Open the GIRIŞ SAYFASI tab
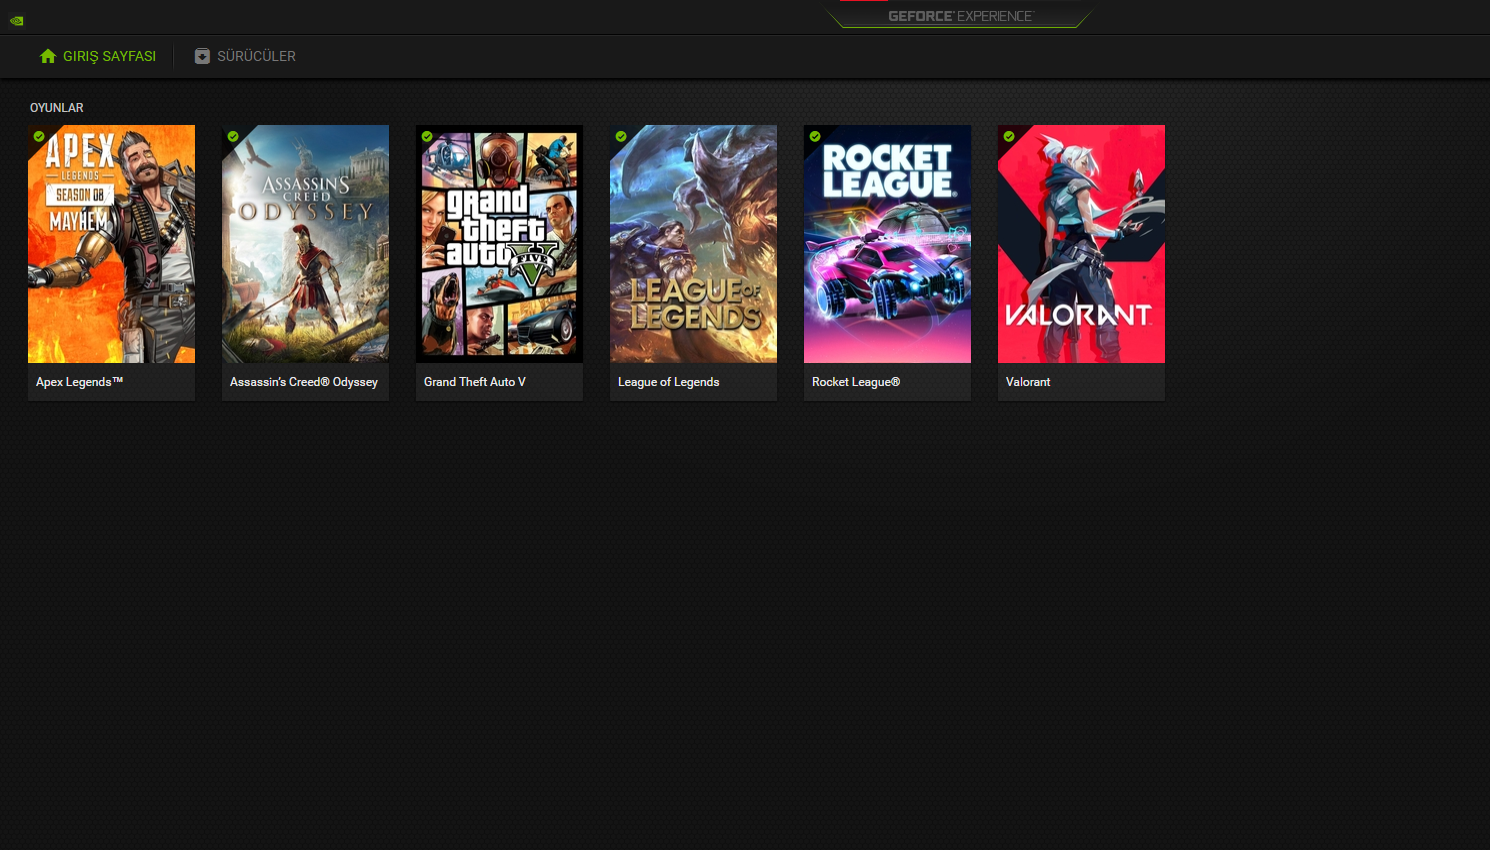 point(98,56)
